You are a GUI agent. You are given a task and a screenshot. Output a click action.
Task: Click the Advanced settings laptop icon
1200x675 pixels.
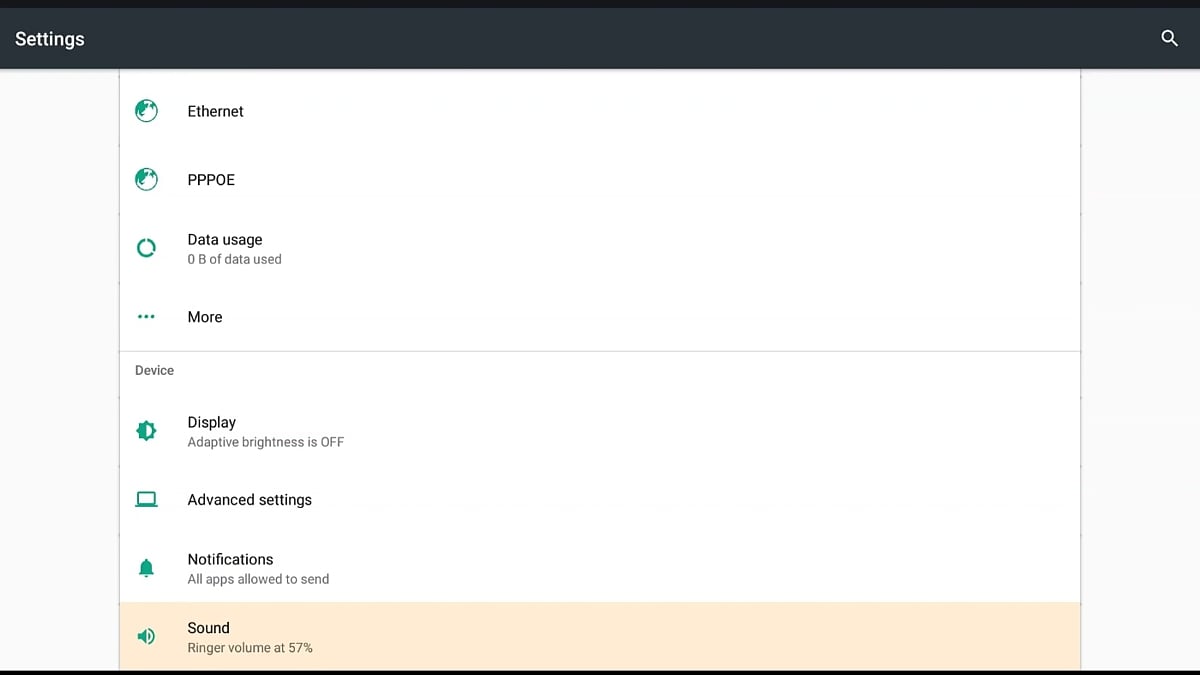point(146,500)
